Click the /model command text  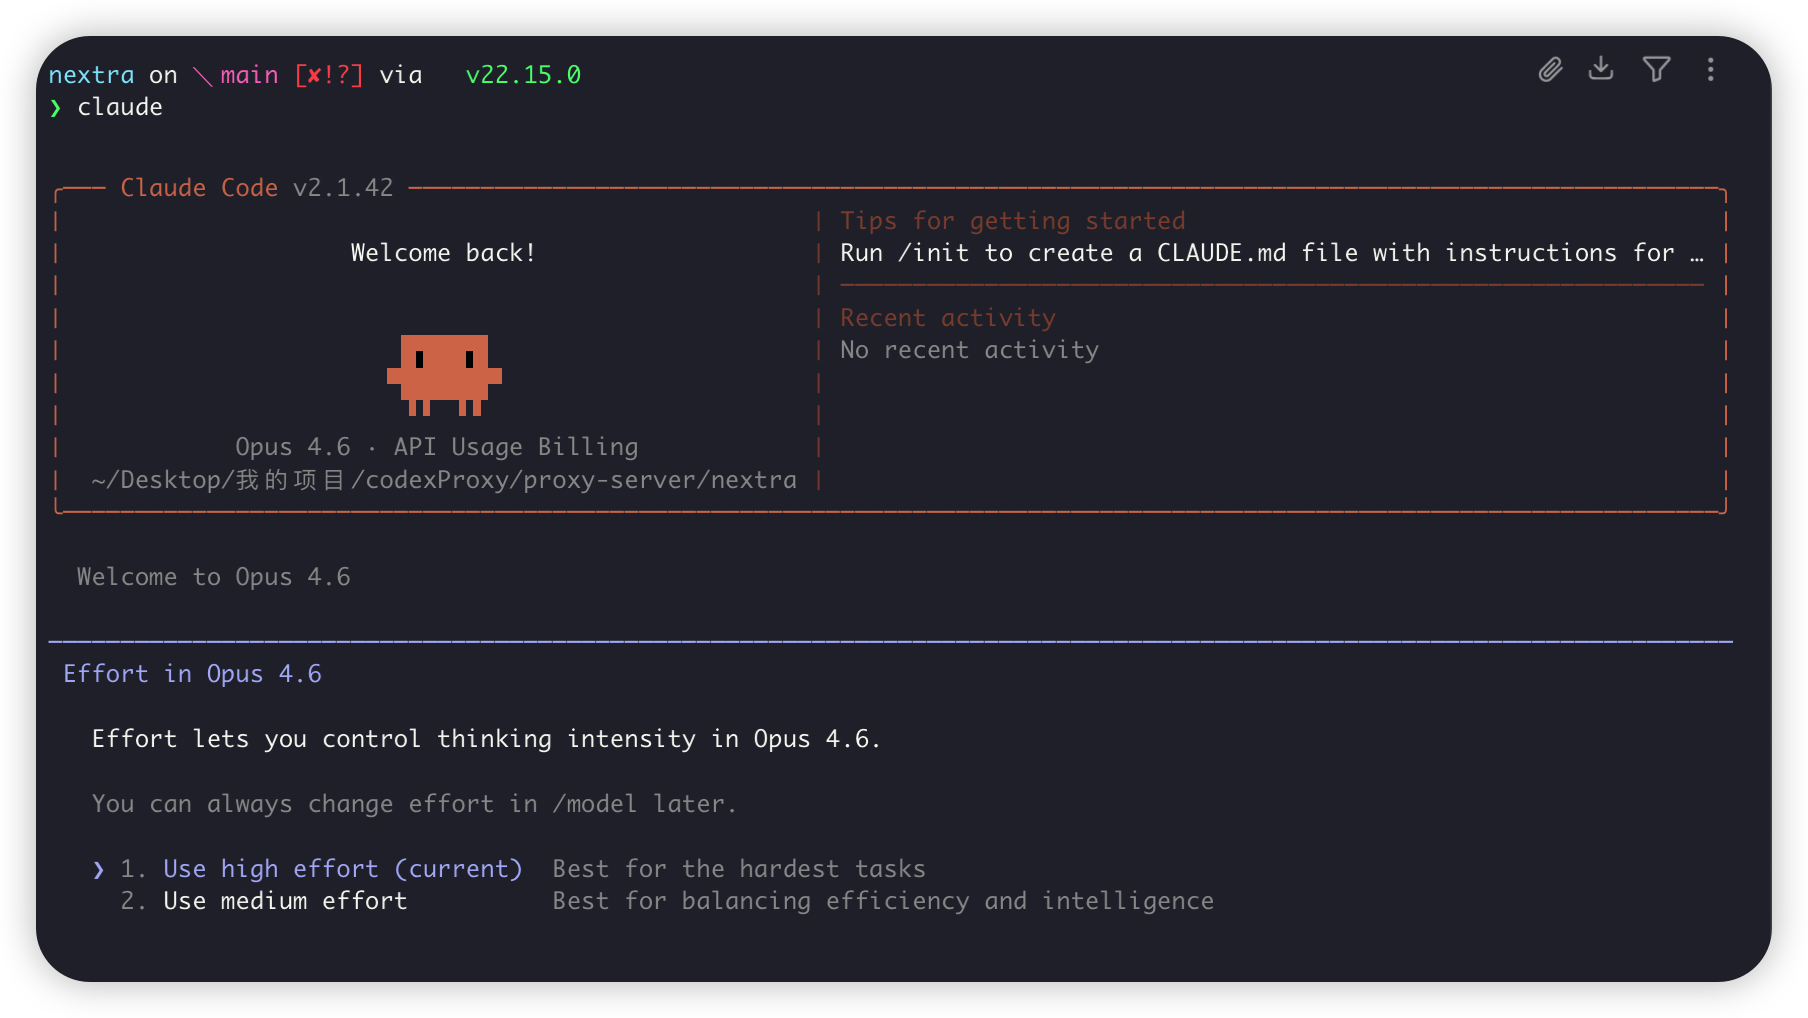594,804
